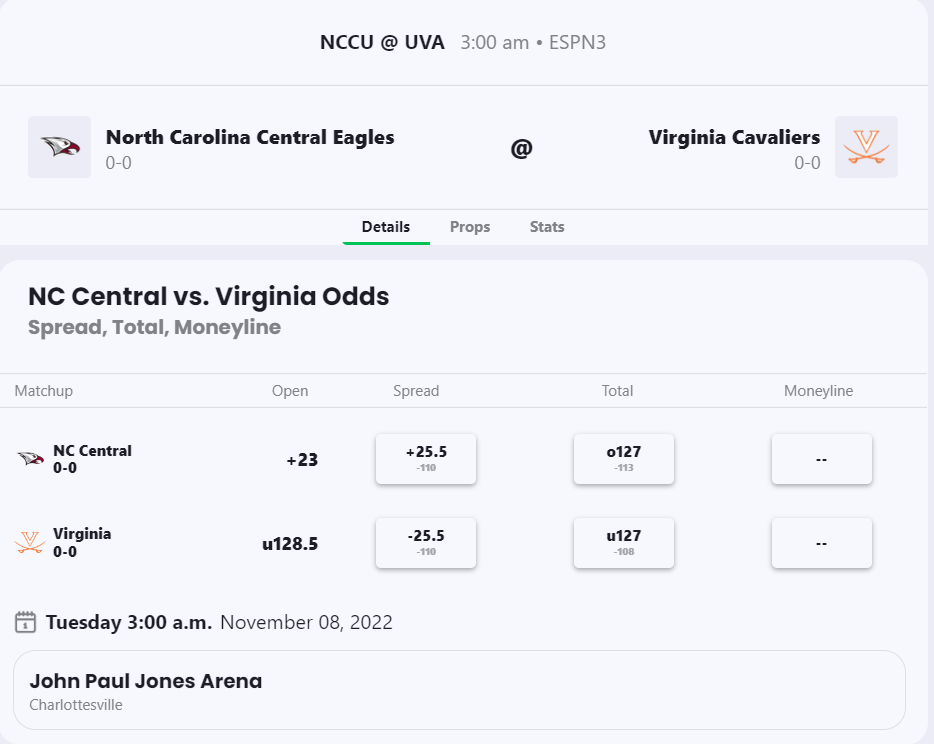
Task: Select Virginia -25.5 spread bet
Action: click(426, 543)
